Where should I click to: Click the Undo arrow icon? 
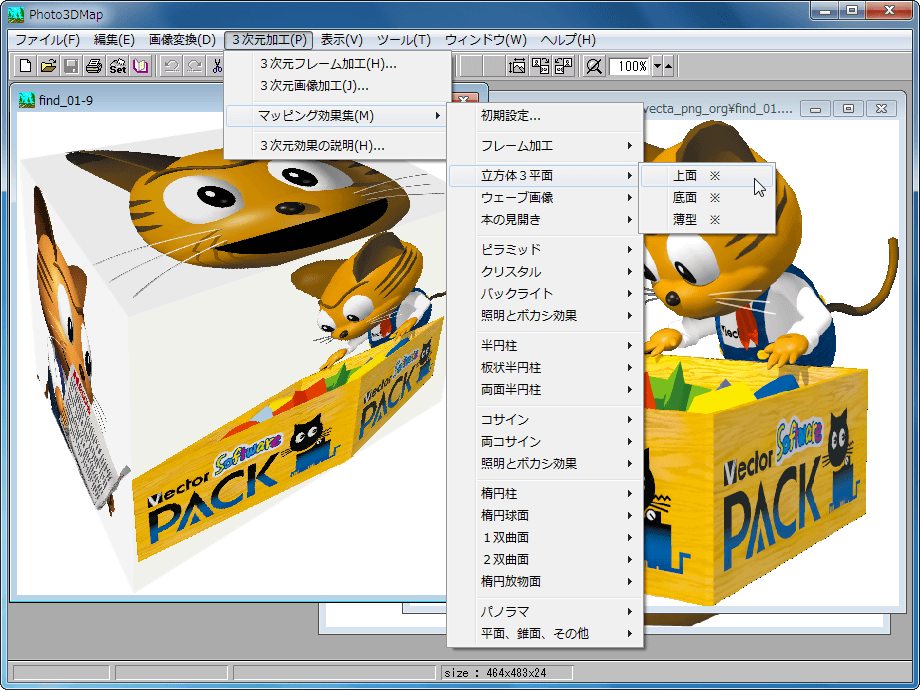coord(171,66)
